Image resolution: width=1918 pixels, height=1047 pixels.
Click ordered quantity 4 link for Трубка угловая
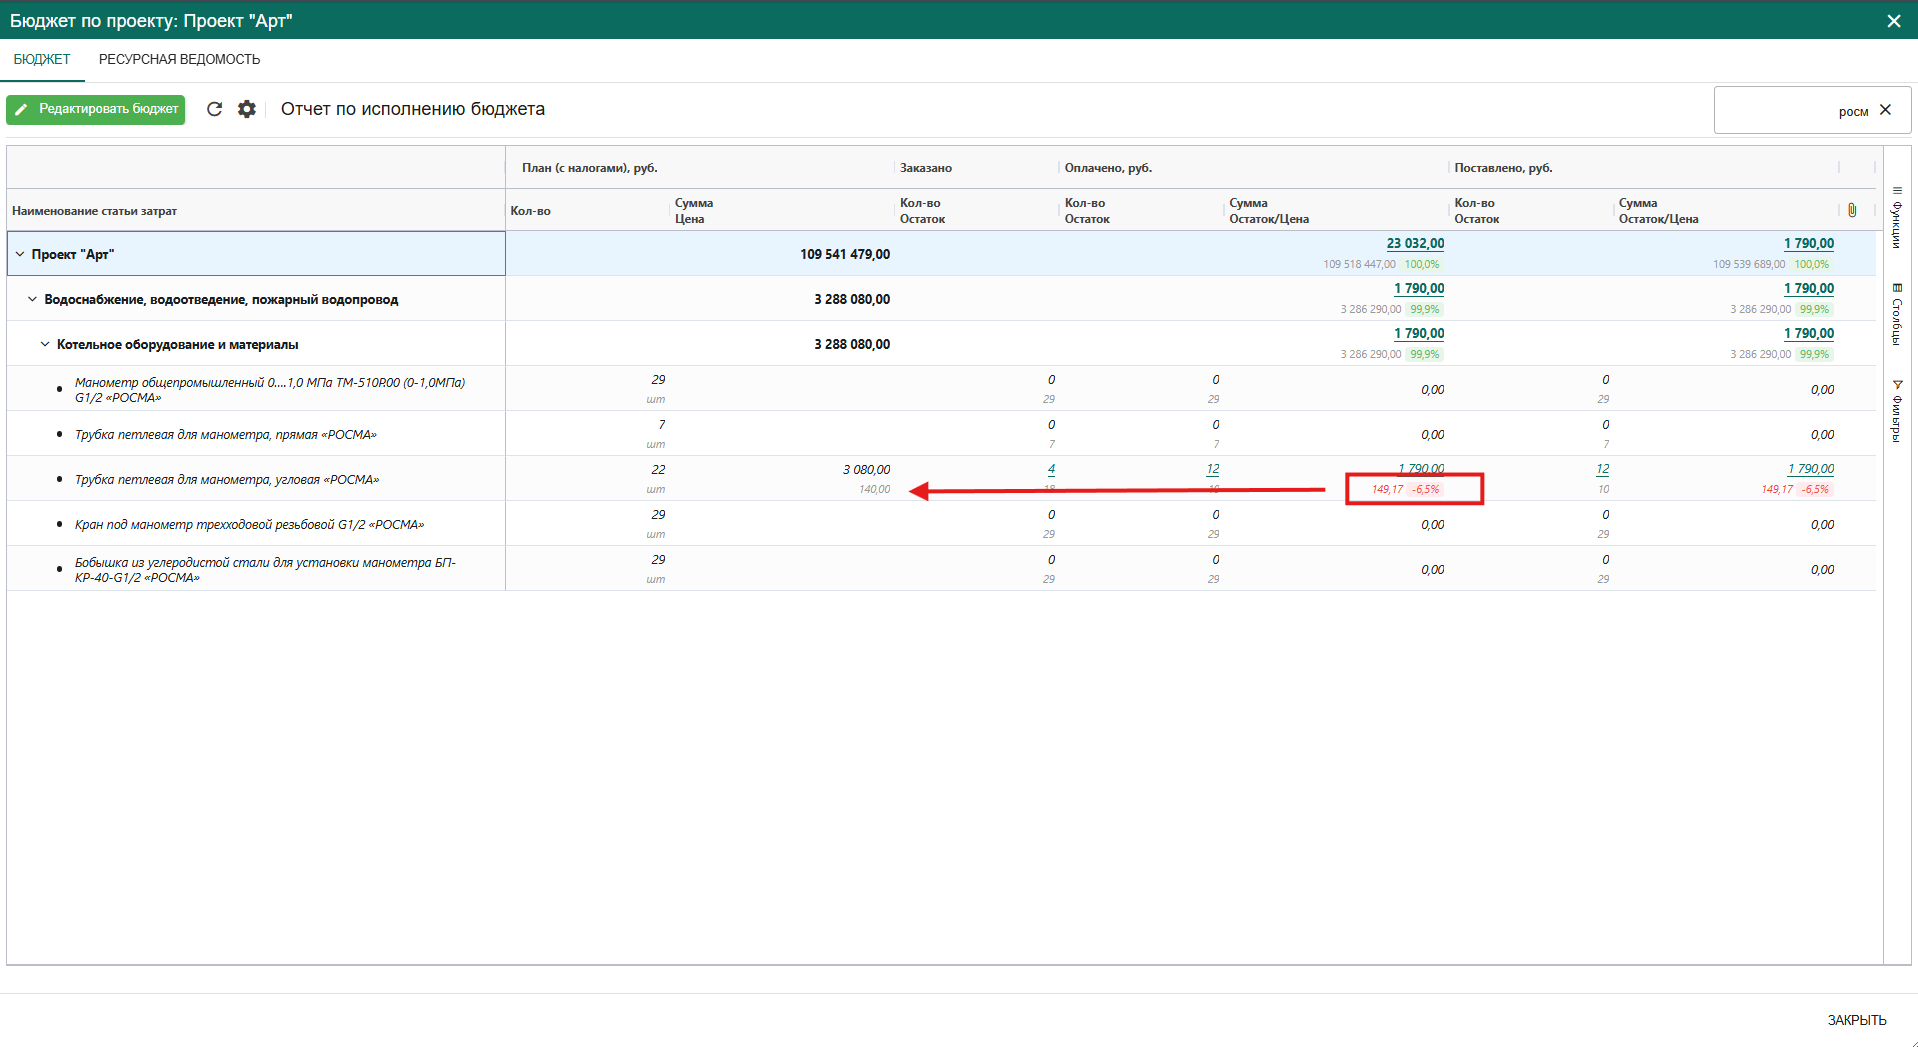[x=1051, y=469]
